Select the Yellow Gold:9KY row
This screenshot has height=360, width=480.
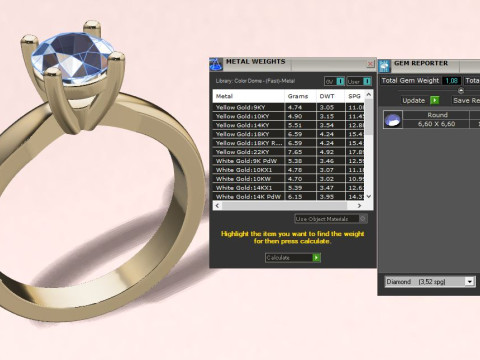[x=289, y=107]
